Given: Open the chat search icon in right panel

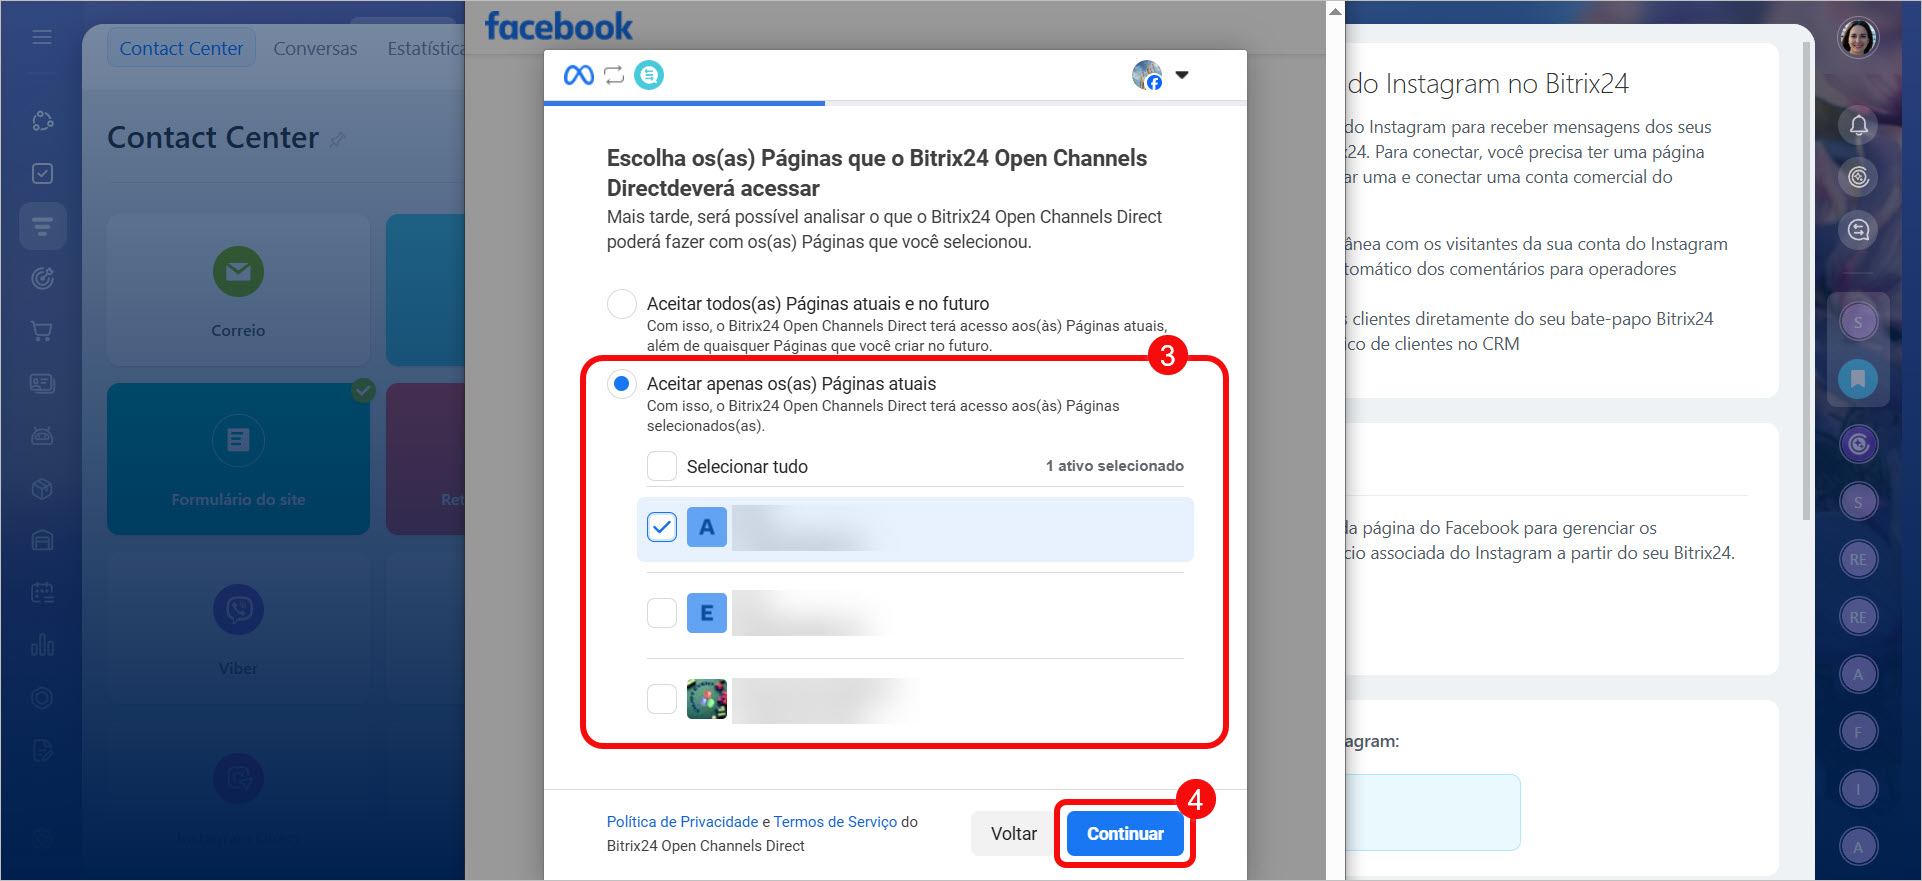Looking at the screenshot, I should coord(1858,230).
